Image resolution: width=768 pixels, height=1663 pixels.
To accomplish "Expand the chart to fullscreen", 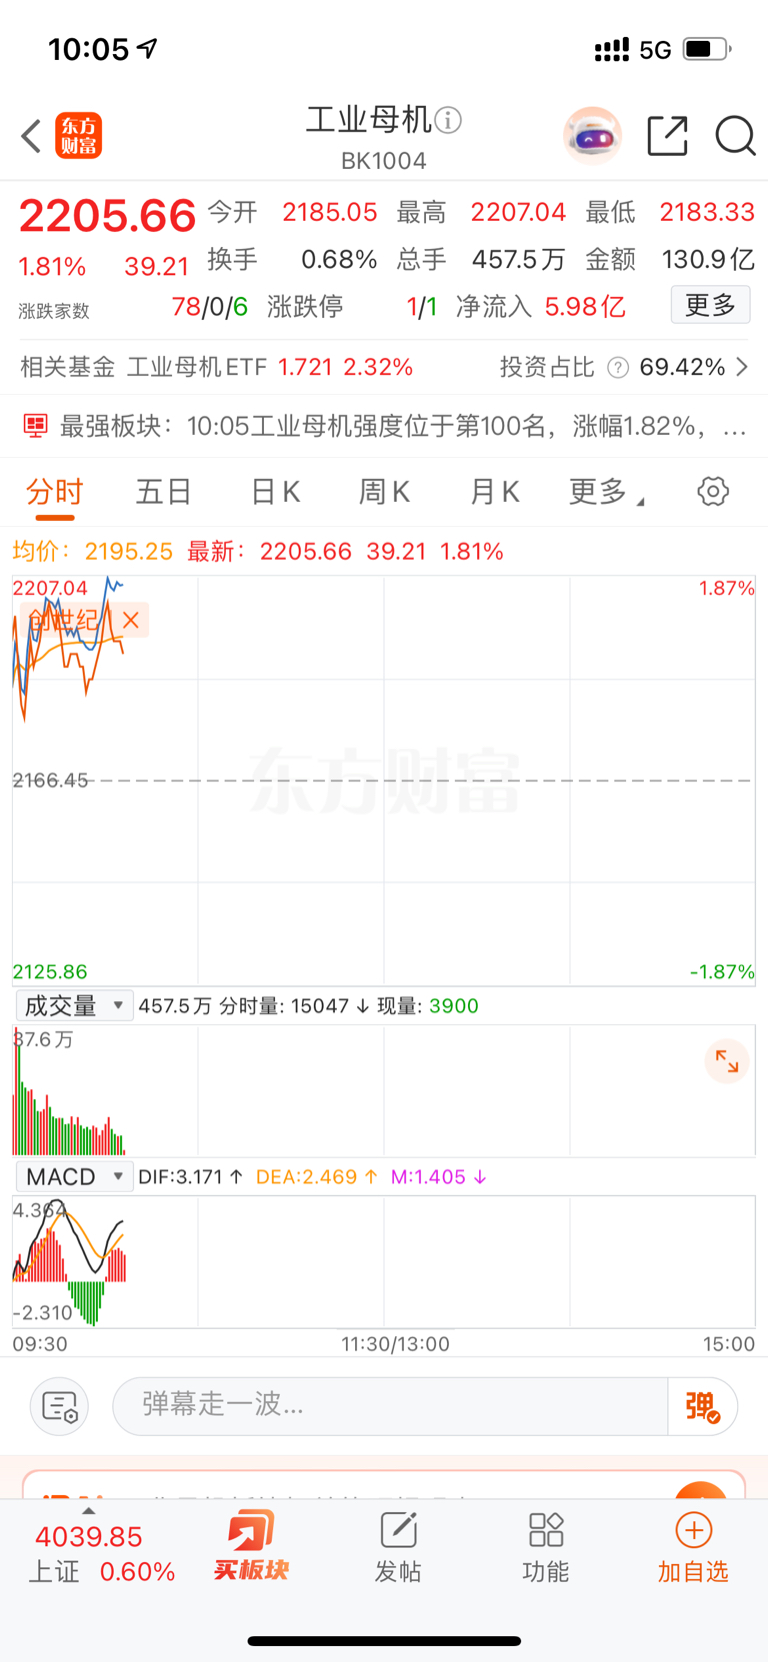I will pyautogui.click(x=727, y=1062).
